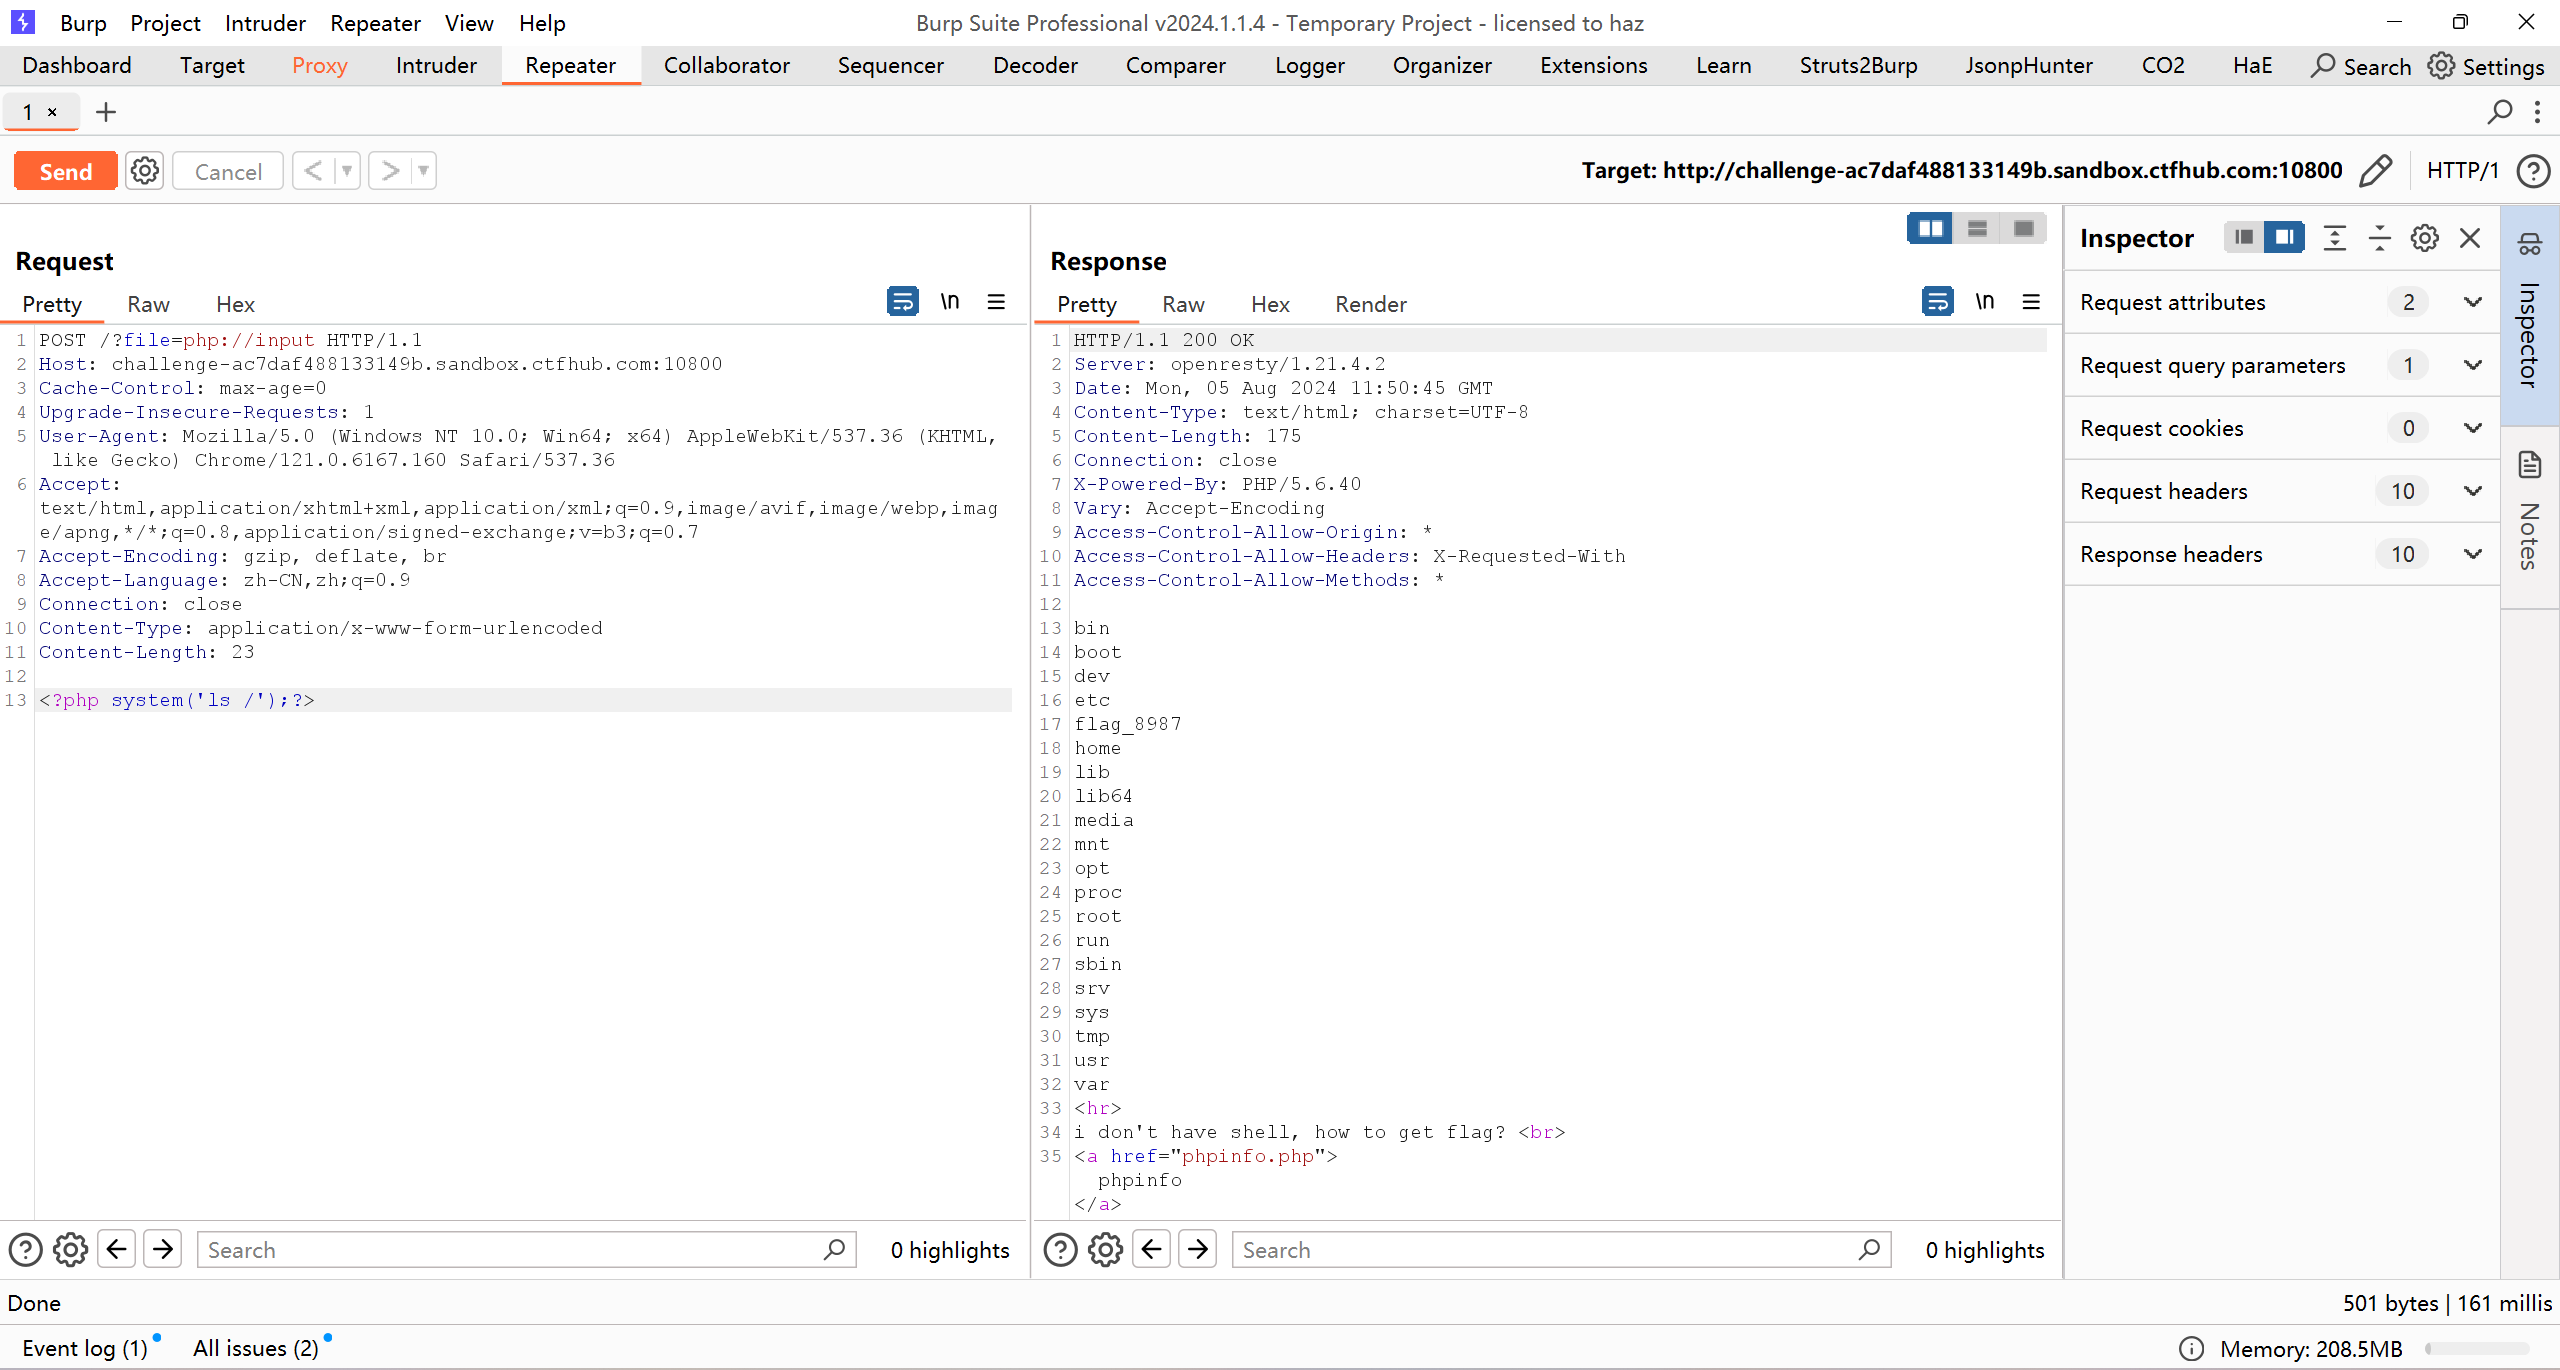Jump to next Response search match
This screenshot has height=1370, width=2560.
click(1198, 1249)
